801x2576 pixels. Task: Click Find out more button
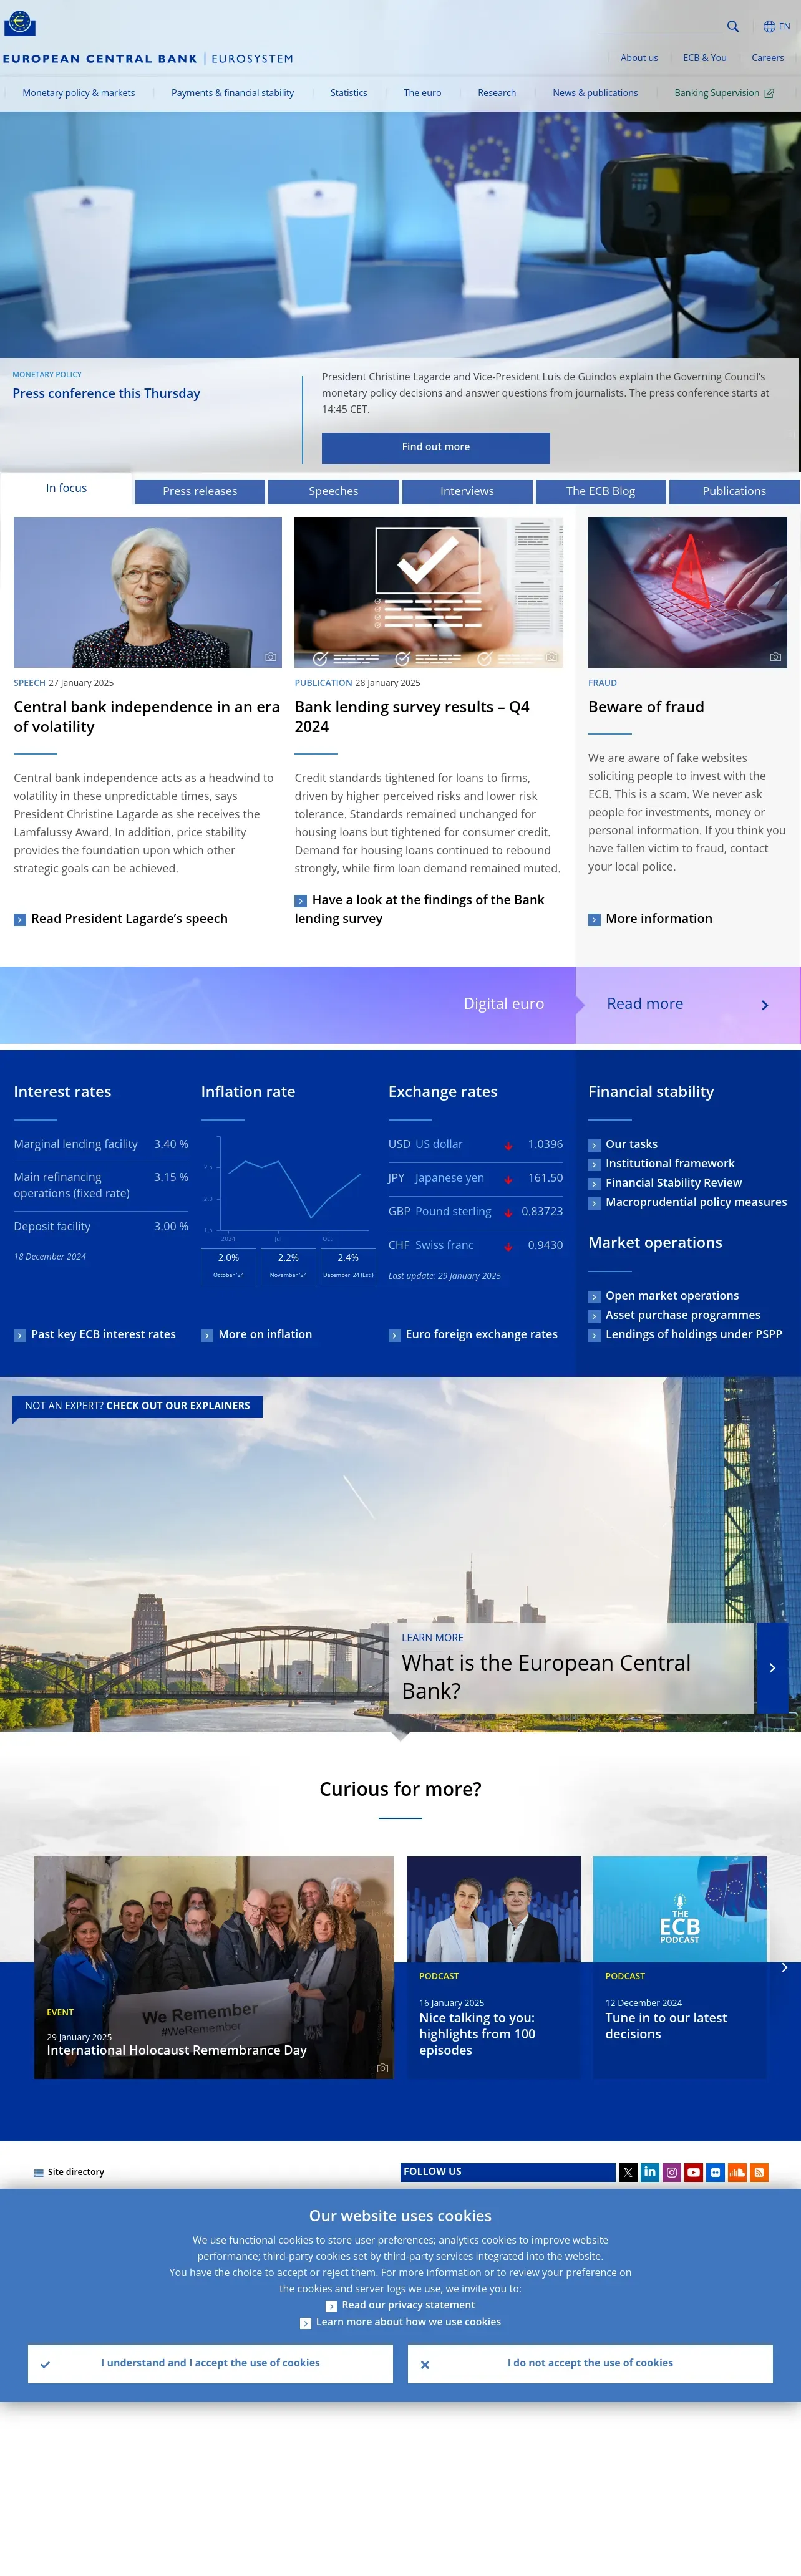point(436,447)
